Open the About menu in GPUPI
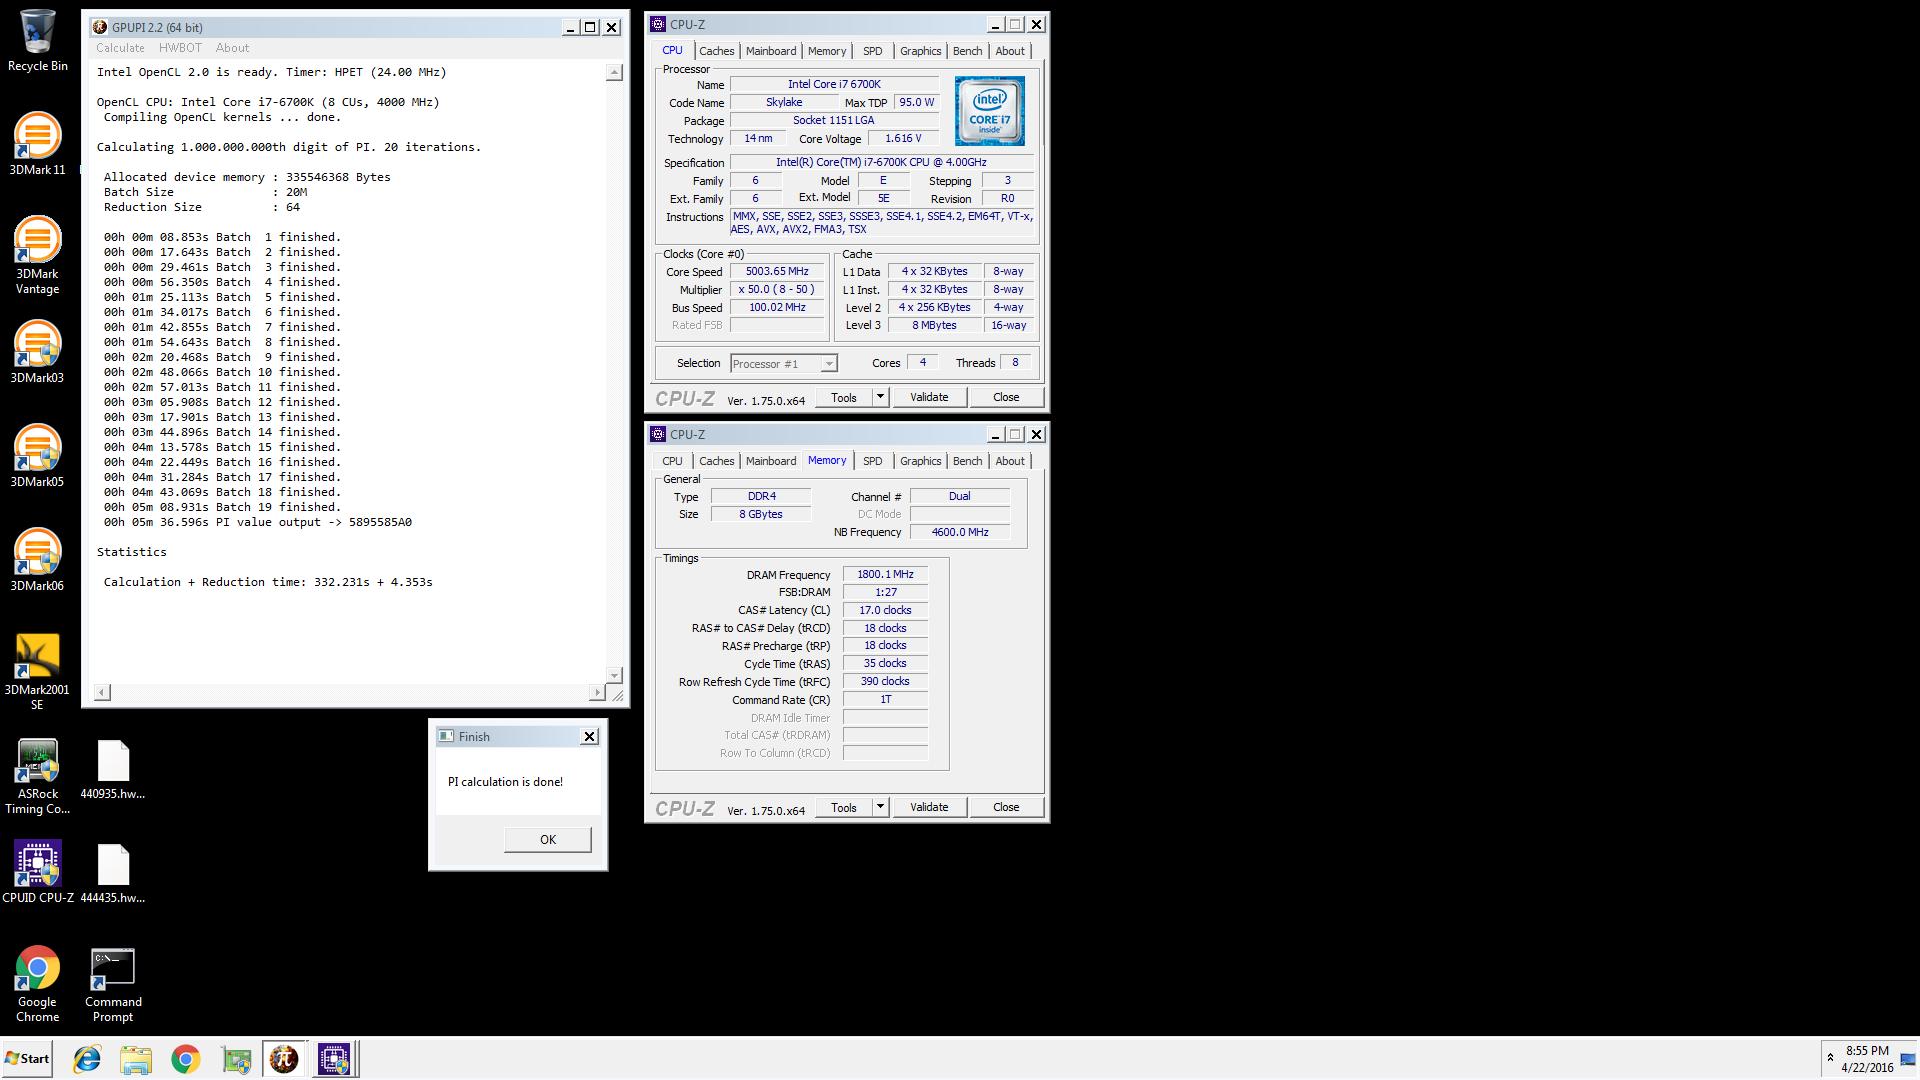Viewport: 1920px width, 1080px height. [x=232, y=48]
